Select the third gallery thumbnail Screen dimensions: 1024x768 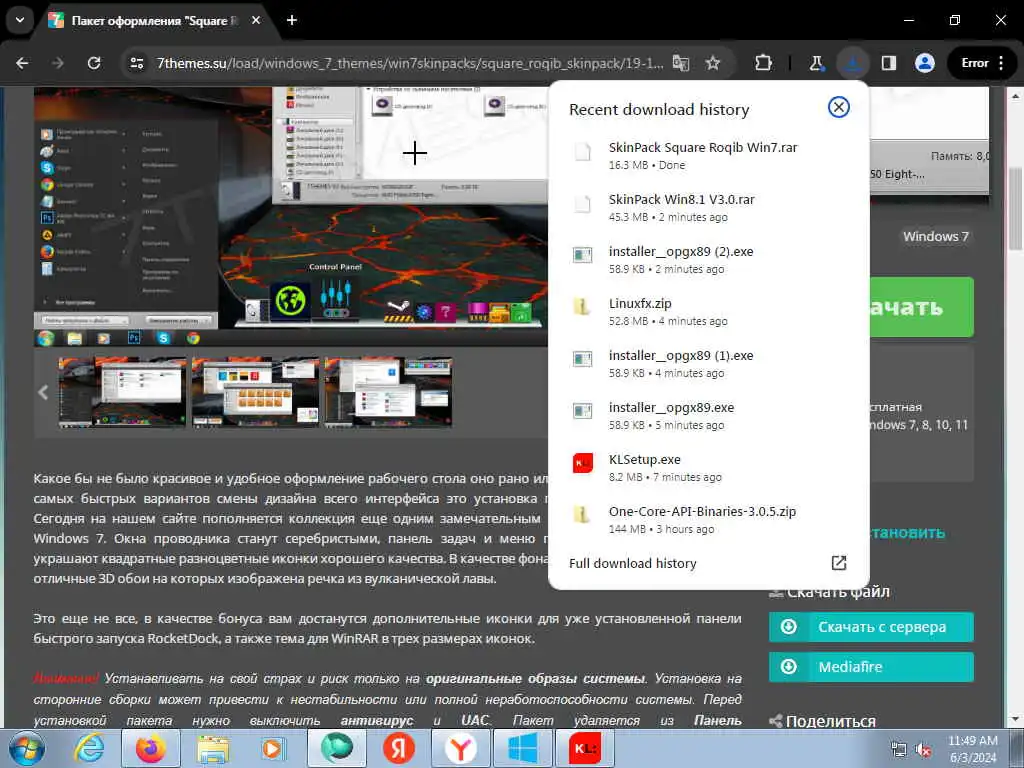coord(389,392)
